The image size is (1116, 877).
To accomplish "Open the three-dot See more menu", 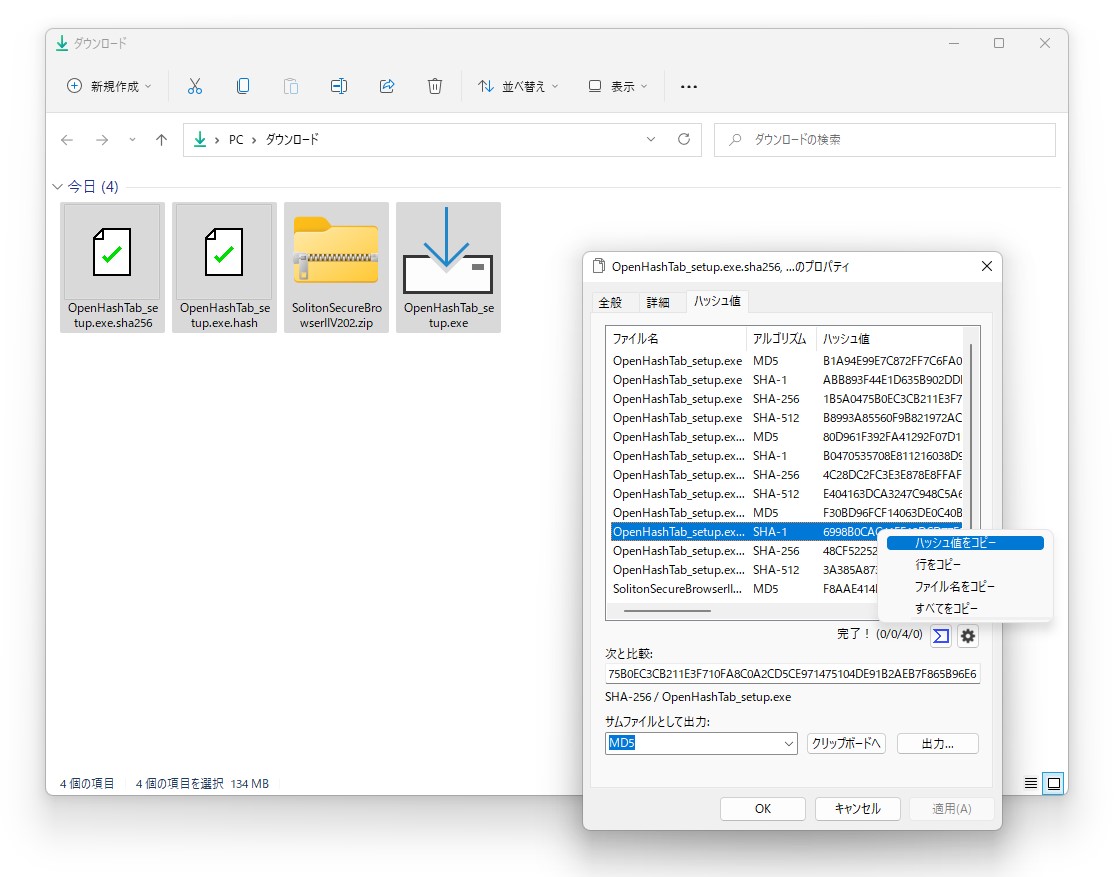I will click(688, 86).
